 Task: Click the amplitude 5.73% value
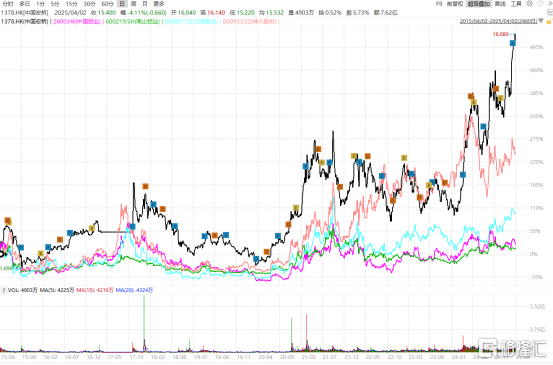[x=361, y=13]
